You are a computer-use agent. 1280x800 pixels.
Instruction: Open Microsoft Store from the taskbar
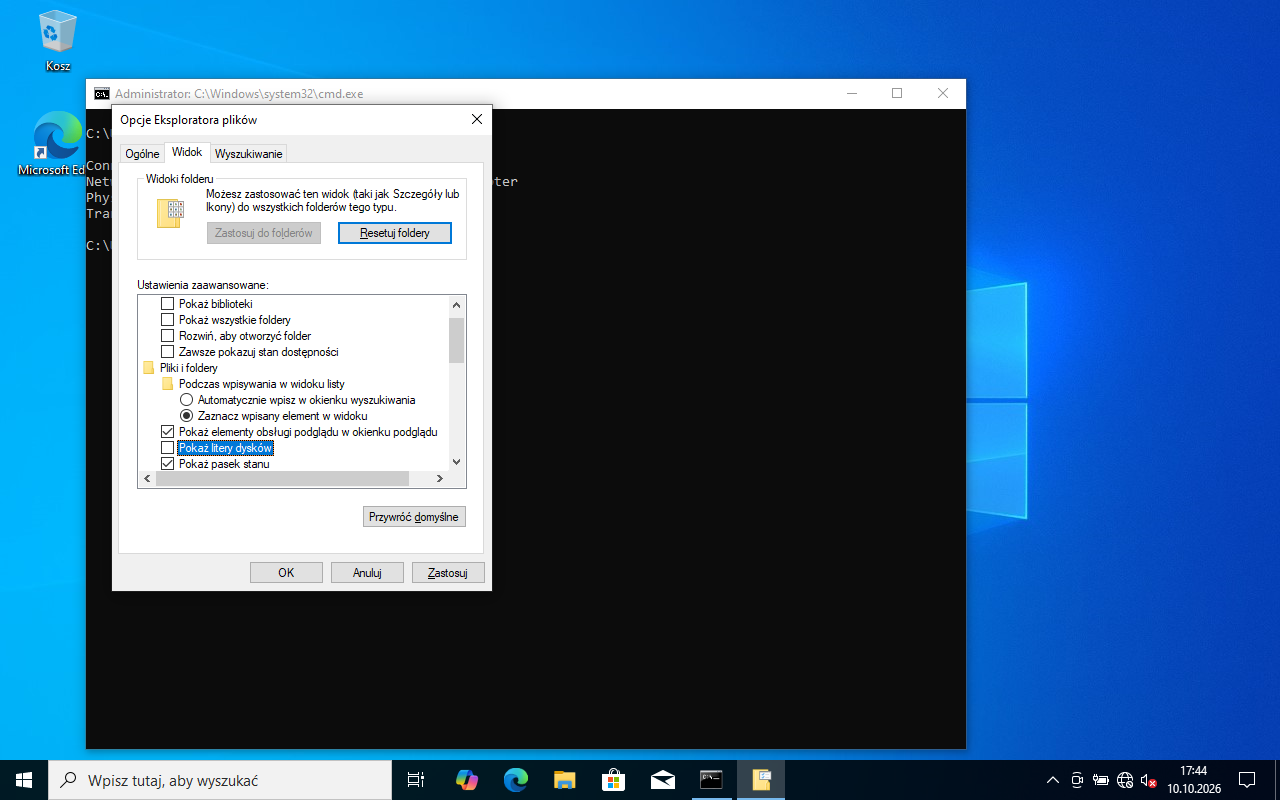613,780
